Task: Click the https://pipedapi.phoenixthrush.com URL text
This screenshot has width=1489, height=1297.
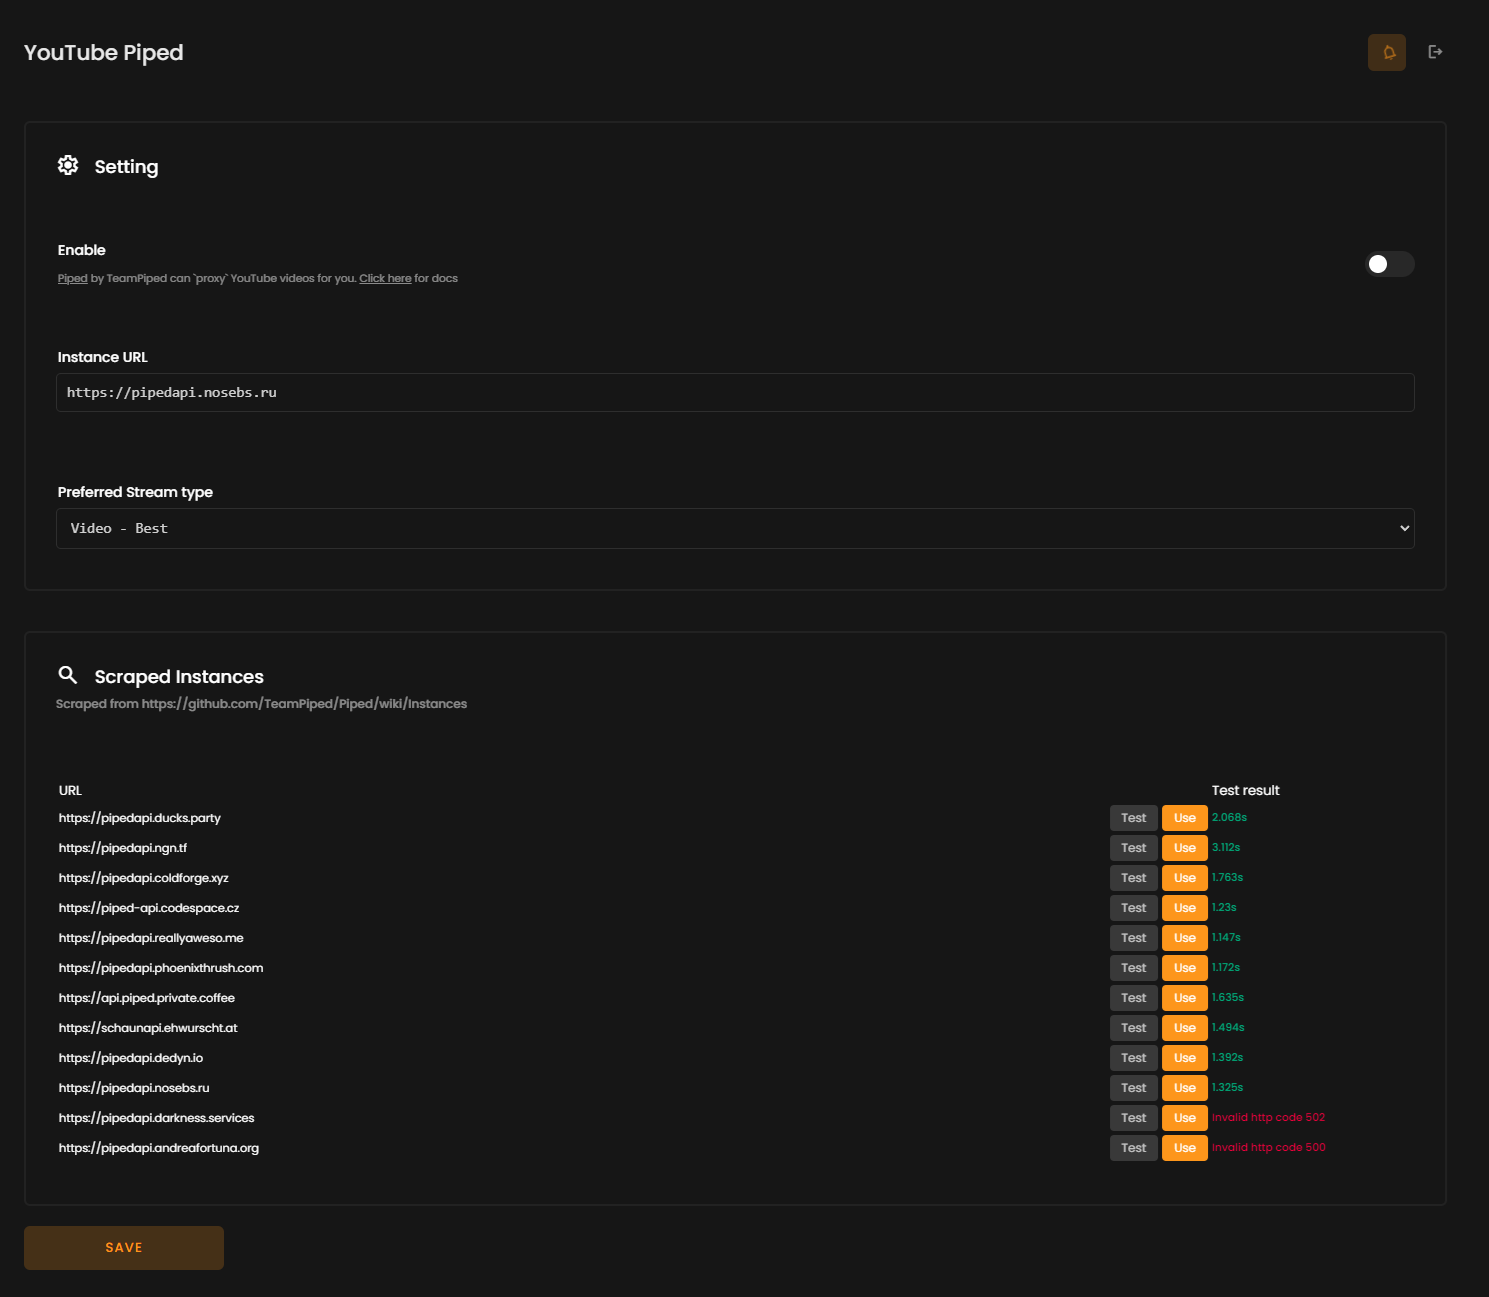Action: click(161, 968)
